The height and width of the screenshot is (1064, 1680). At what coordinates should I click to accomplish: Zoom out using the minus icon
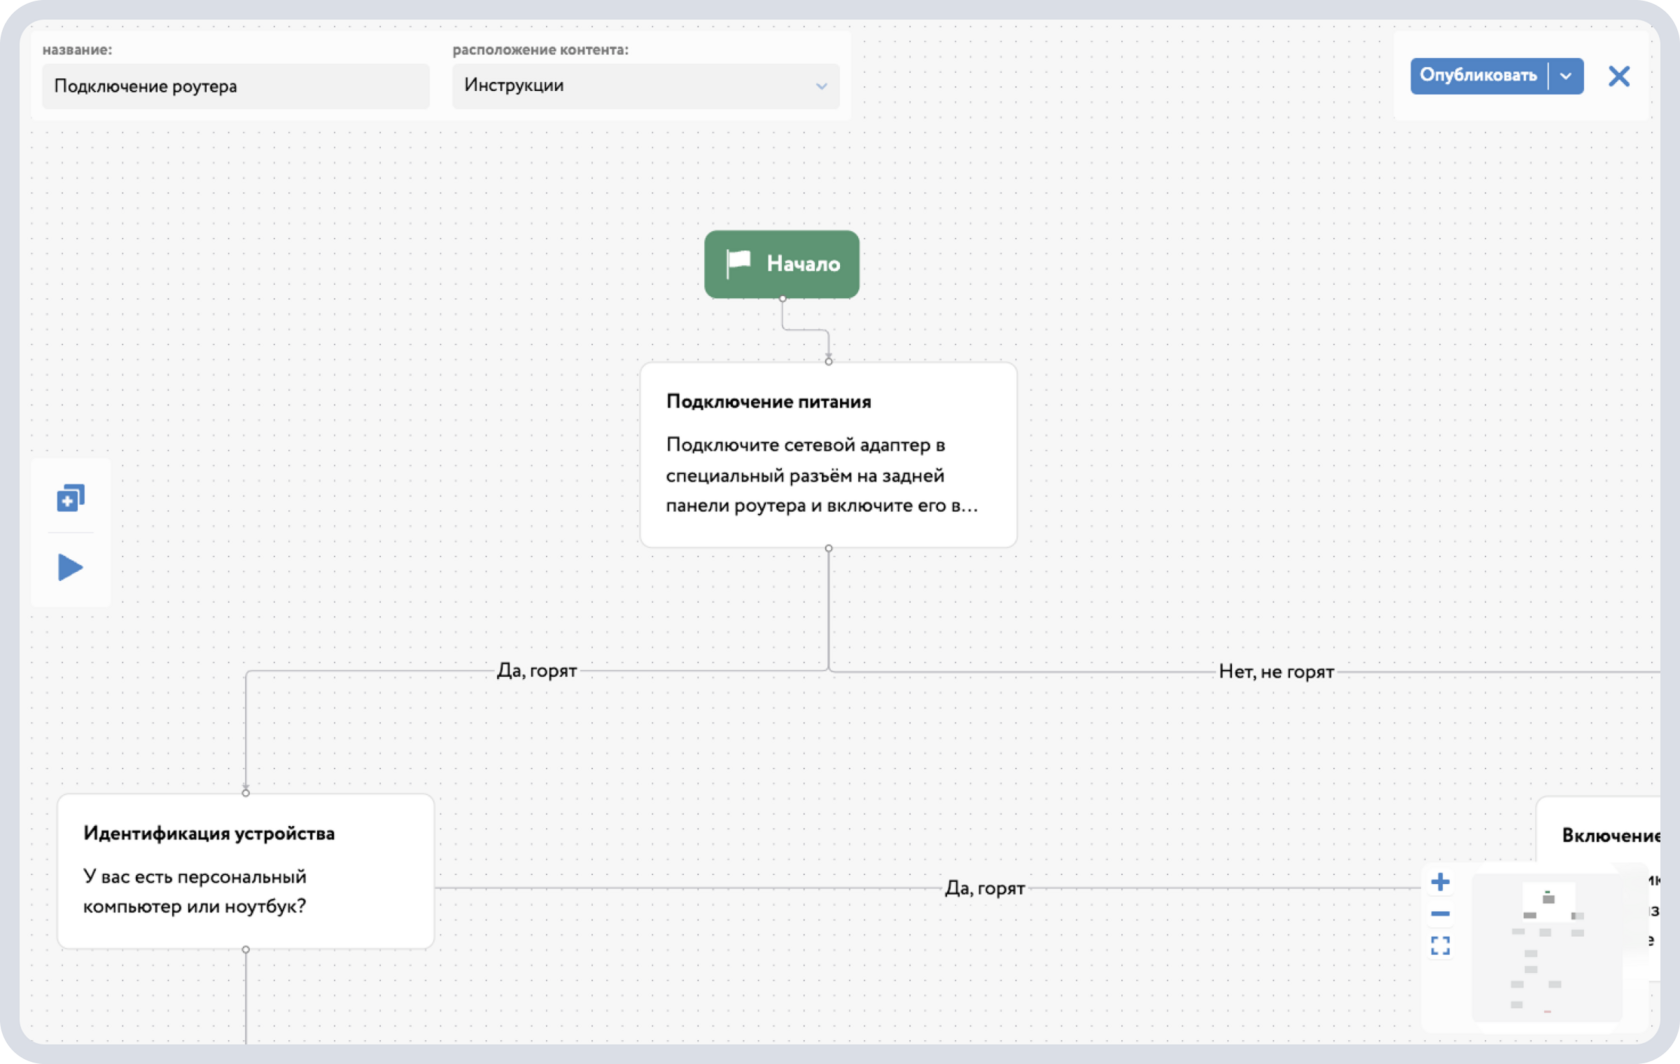pos(1441,913)
